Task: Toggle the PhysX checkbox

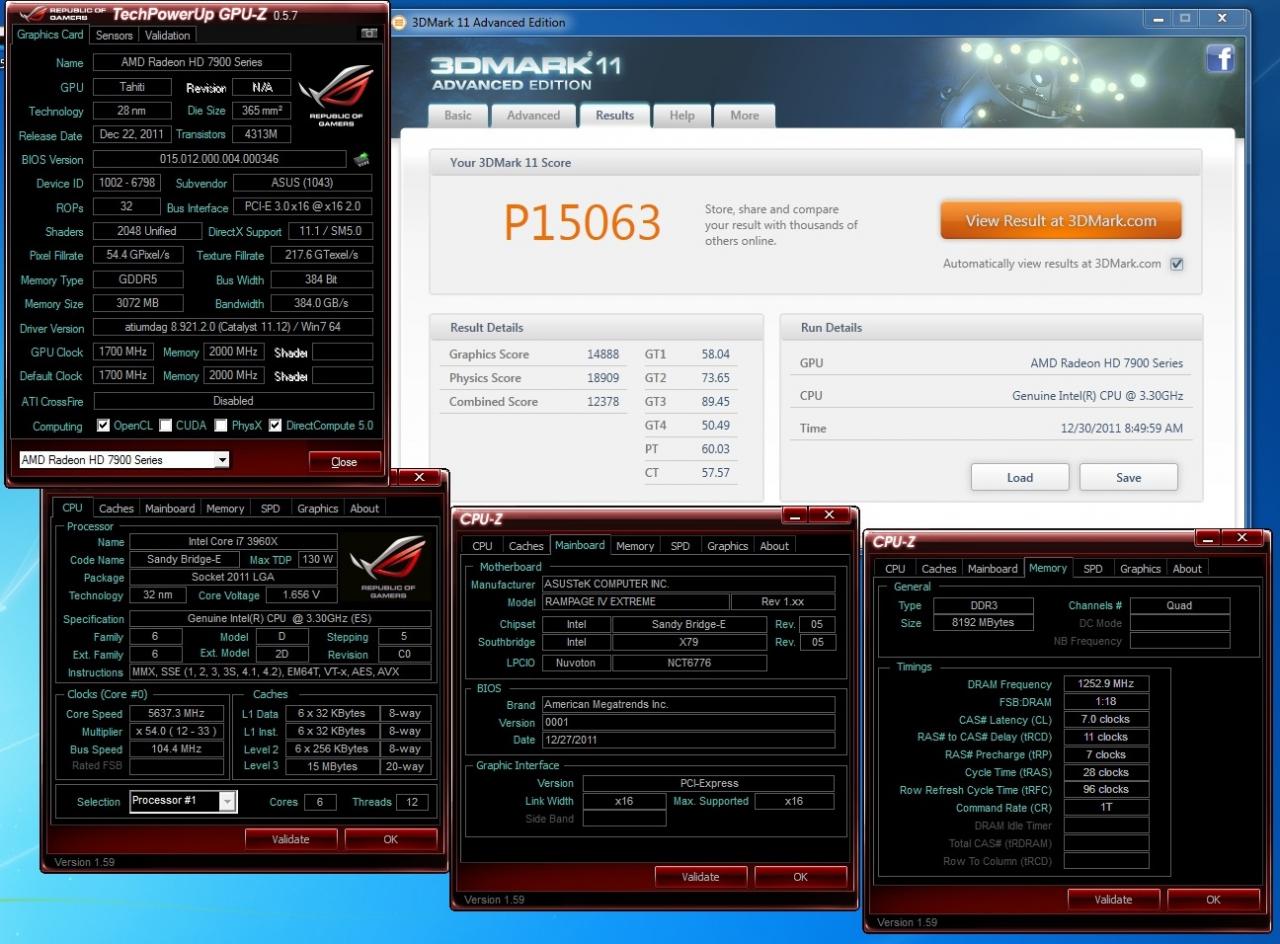Action: coord(220,425)
